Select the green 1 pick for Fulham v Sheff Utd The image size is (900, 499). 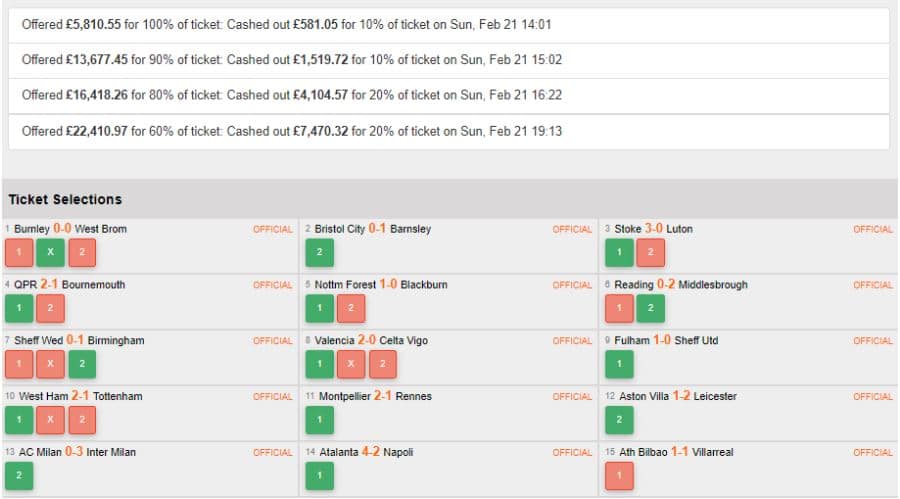(x=619, y=365)
